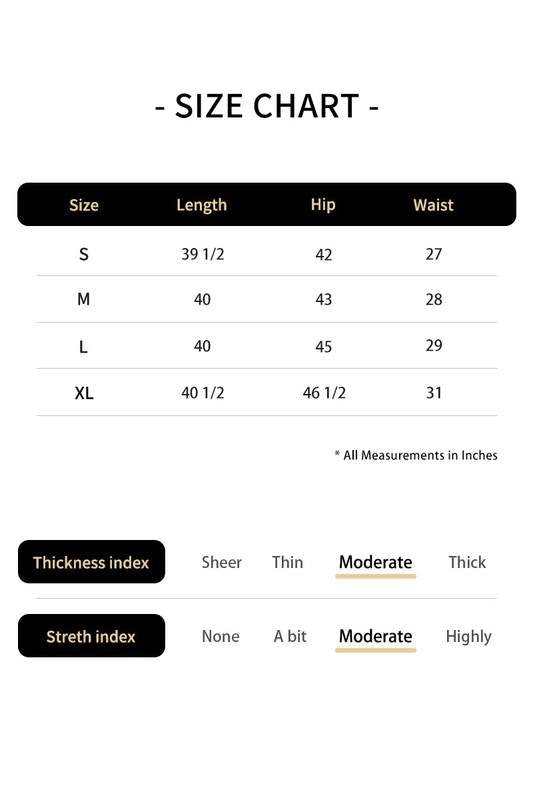Choose Thick thickness option
533x800 pixels.
pos(467,562)
